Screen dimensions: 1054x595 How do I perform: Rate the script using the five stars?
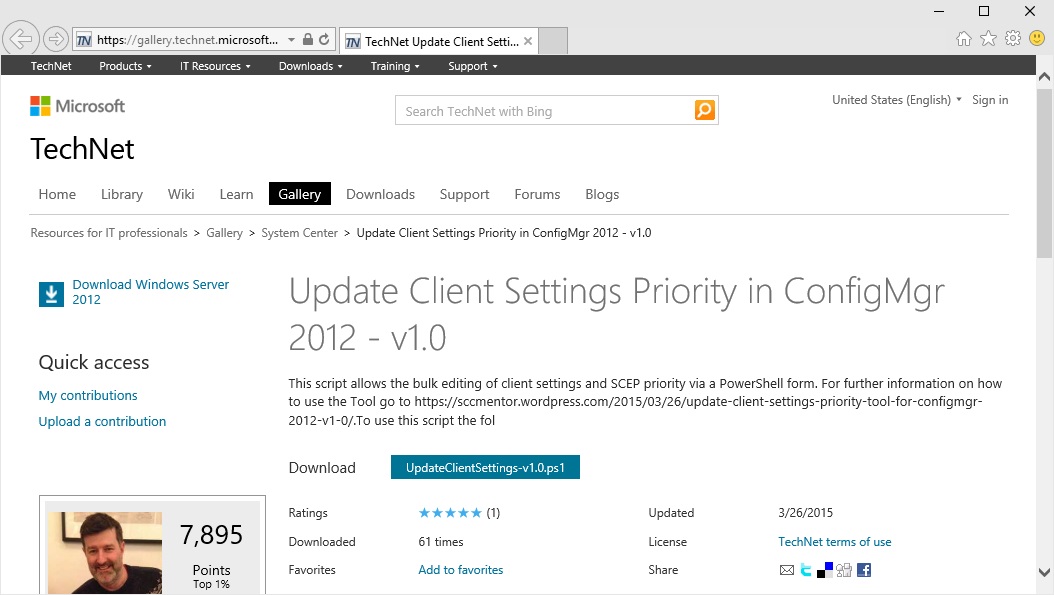pos(450,513)
